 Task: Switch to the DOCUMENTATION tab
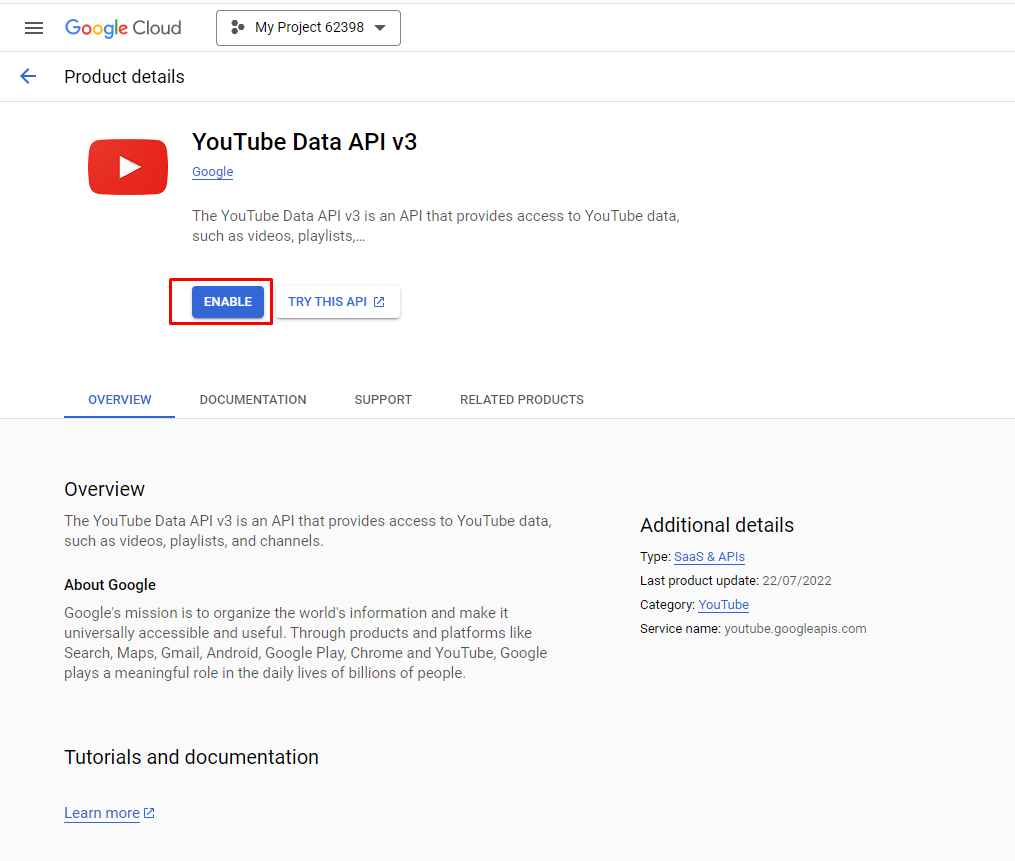(x=252, y=399)
